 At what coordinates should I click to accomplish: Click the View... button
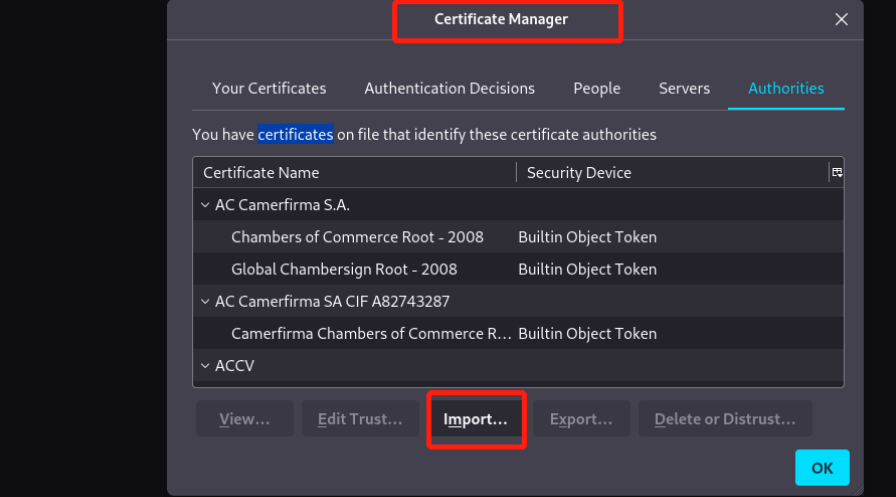(245, 419)
